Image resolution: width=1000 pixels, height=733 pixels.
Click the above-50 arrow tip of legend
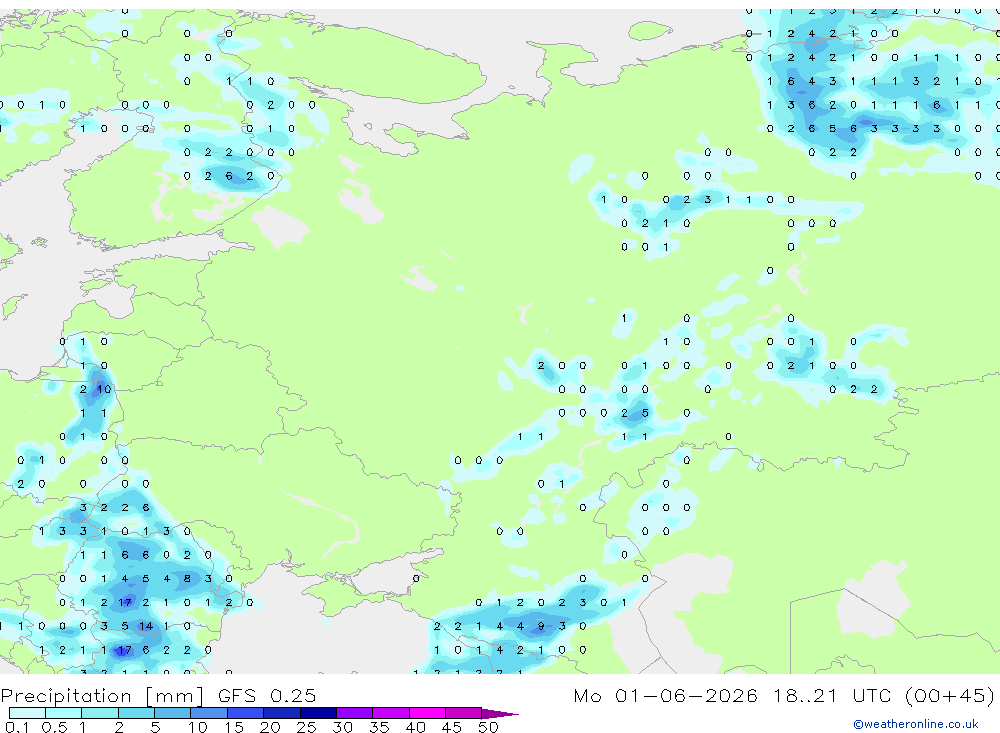(501, 714)
